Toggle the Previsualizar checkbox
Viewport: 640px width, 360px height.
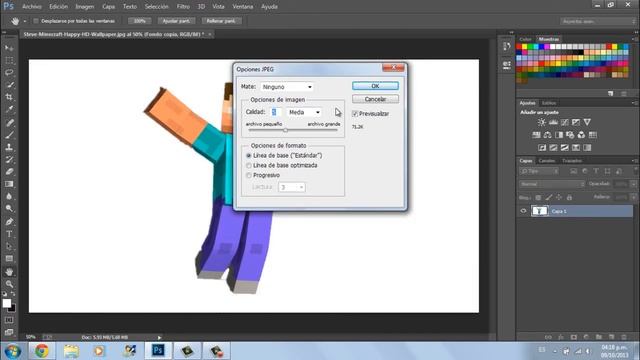coord(355,113)
